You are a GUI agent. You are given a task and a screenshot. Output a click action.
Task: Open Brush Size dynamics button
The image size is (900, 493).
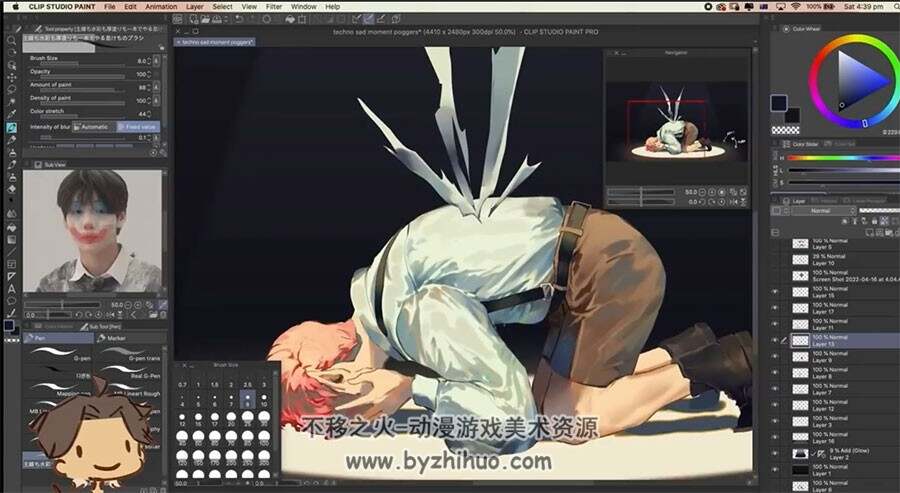tap(157, 61)
